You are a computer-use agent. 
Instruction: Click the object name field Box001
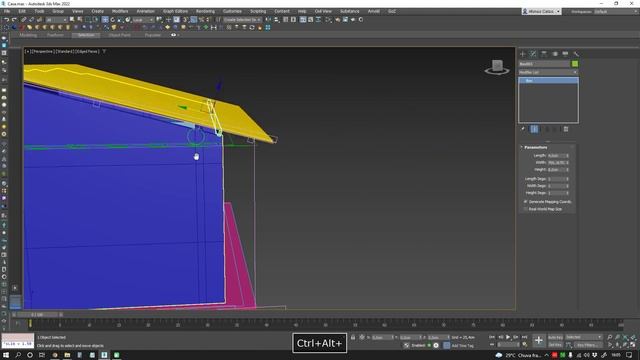click(544, 64)
